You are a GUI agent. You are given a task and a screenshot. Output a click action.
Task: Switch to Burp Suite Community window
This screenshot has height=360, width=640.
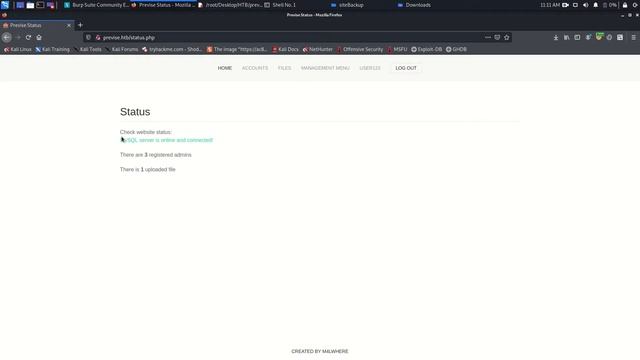tap(96, 5)
